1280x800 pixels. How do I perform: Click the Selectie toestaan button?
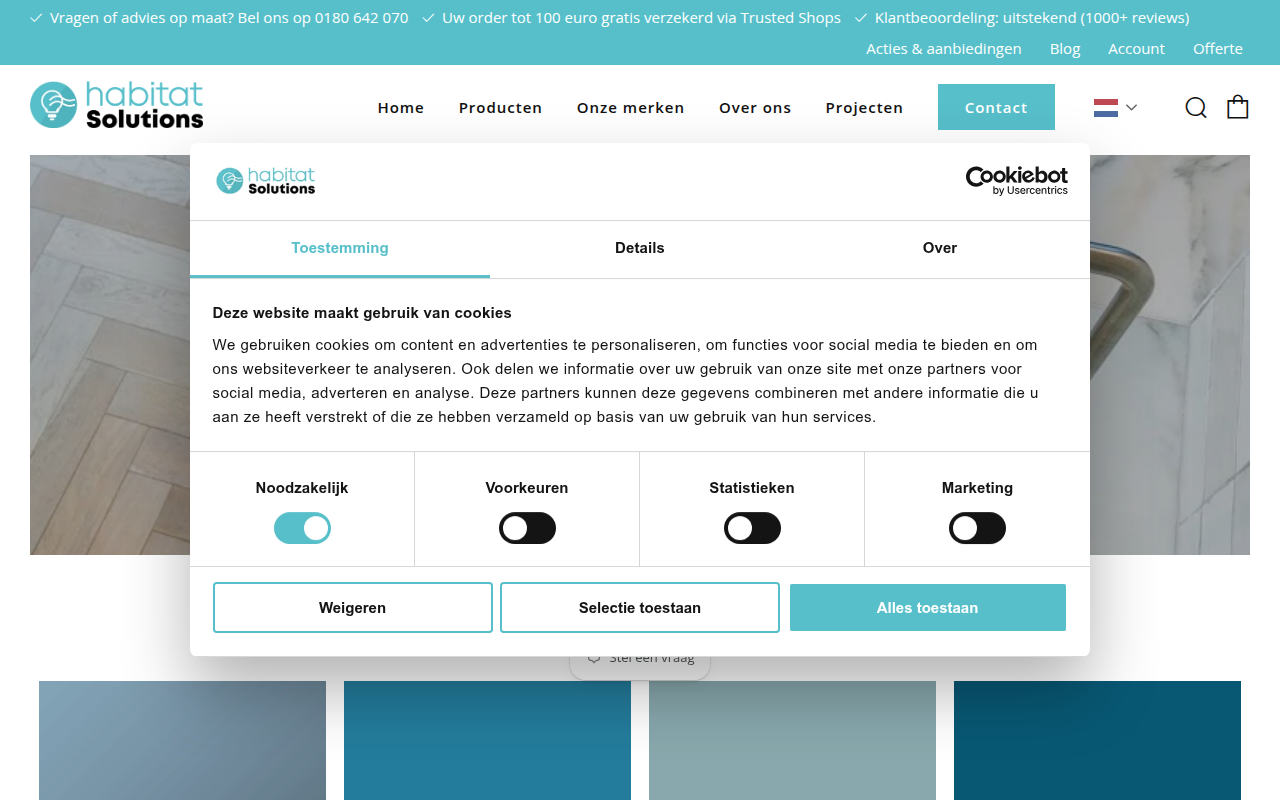tap(640, 608)
